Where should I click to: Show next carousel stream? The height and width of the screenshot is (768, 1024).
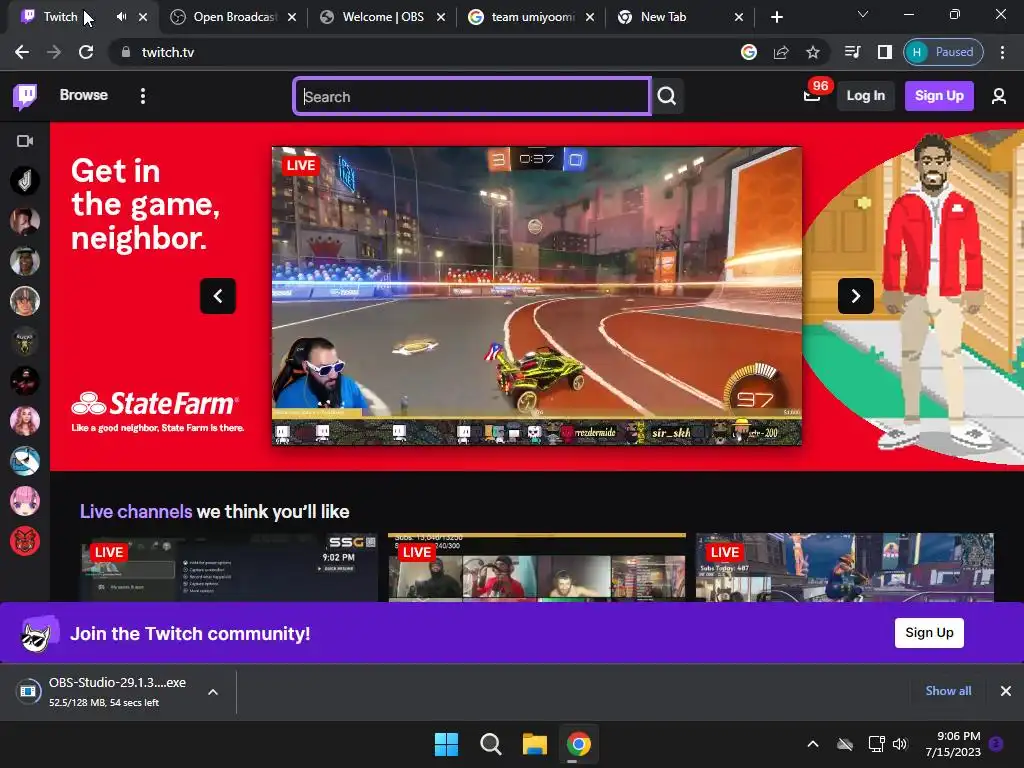pyautogui.click(x=856, y=296)
